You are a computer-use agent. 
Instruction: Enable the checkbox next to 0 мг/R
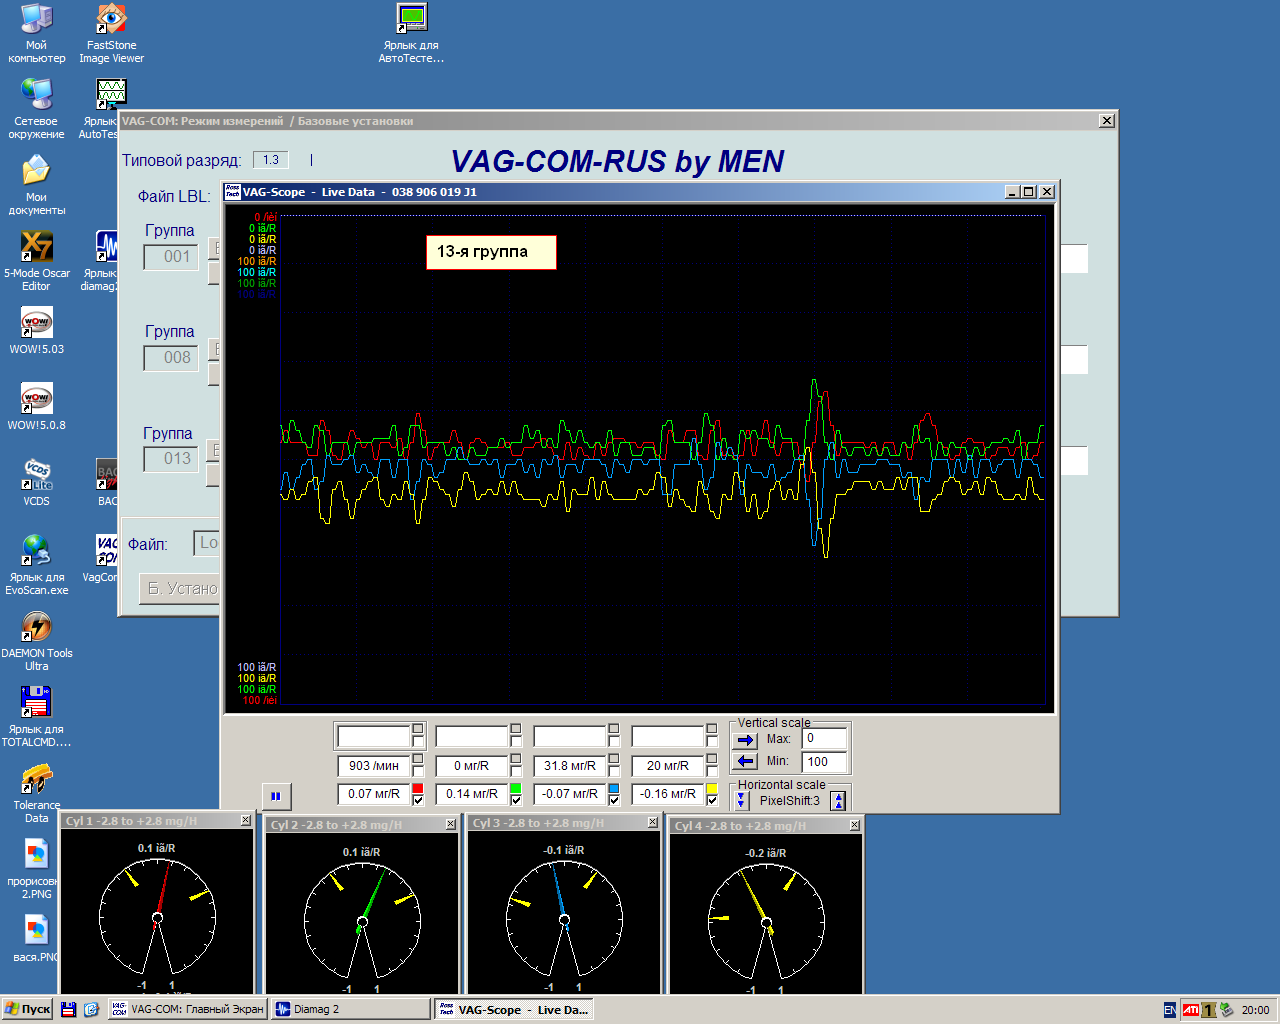click(x=516, y=771)
